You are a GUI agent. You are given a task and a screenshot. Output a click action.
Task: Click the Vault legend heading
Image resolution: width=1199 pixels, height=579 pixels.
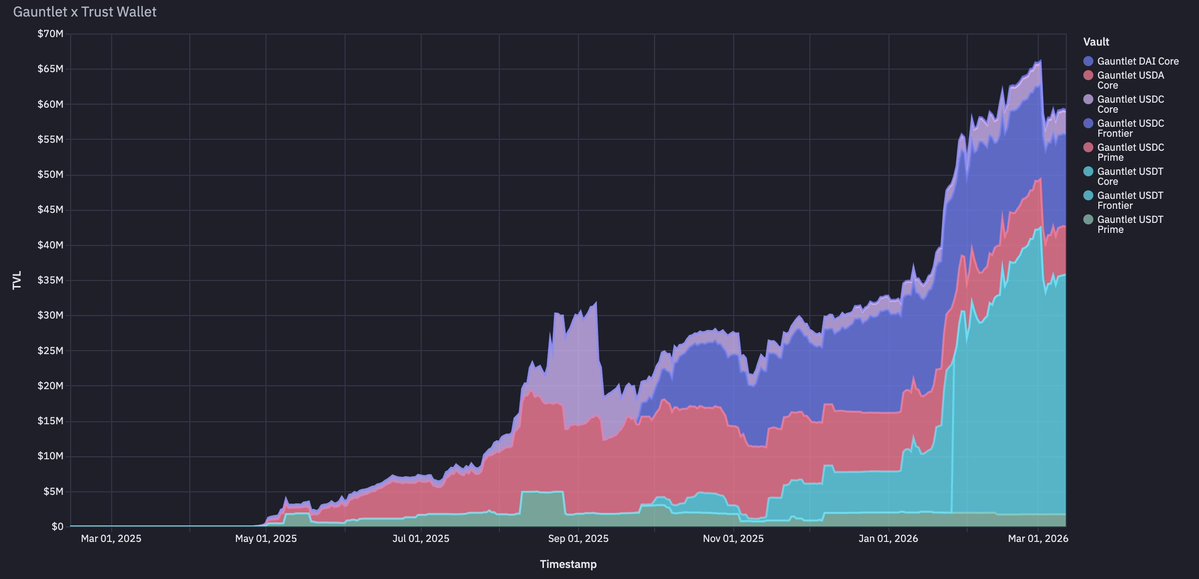point(1097,41)
